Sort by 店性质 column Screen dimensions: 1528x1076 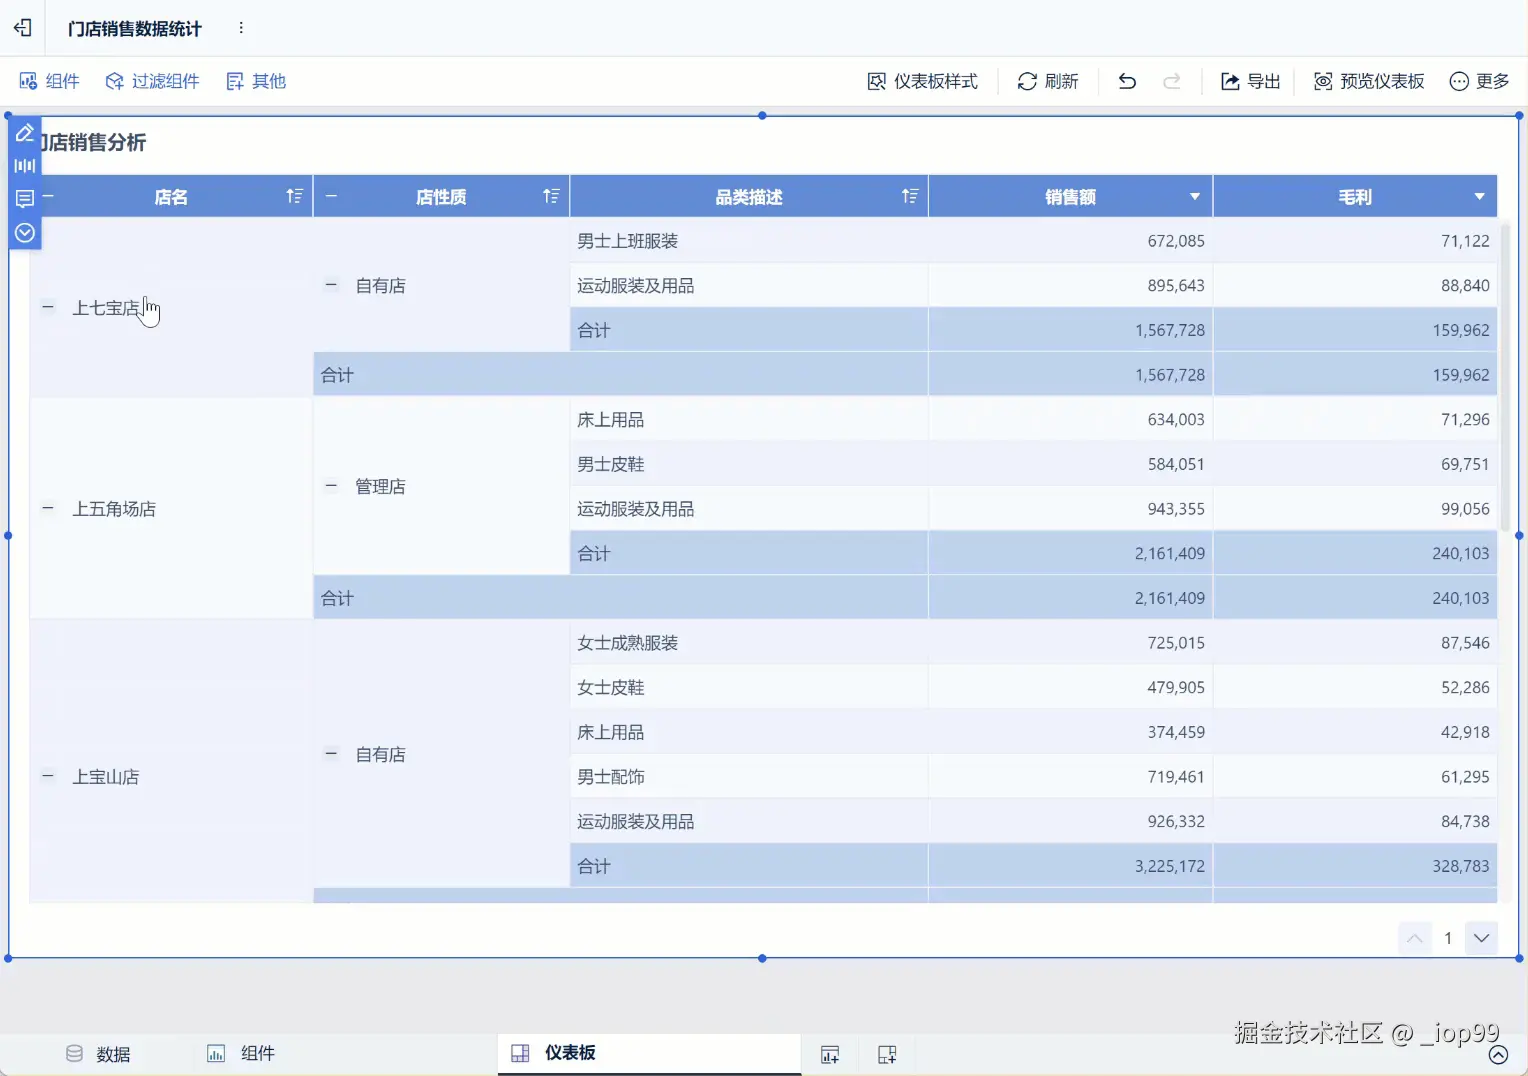click(x=551, y=196)
